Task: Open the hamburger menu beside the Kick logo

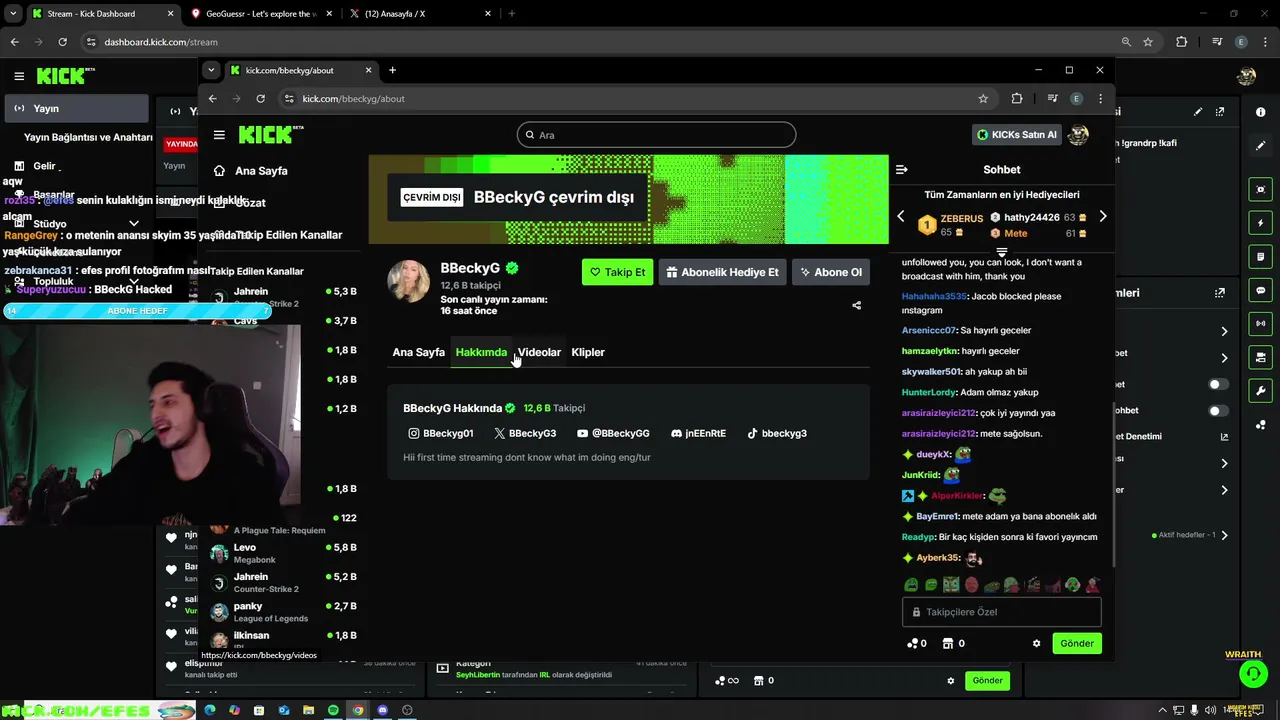Action: click(219, 135)
